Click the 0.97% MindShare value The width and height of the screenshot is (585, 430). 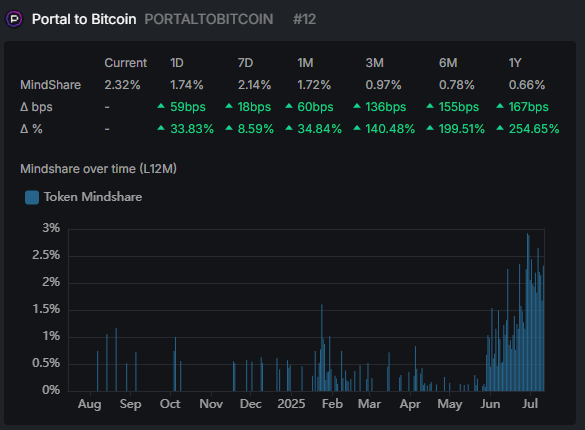[x=384, y=85]
